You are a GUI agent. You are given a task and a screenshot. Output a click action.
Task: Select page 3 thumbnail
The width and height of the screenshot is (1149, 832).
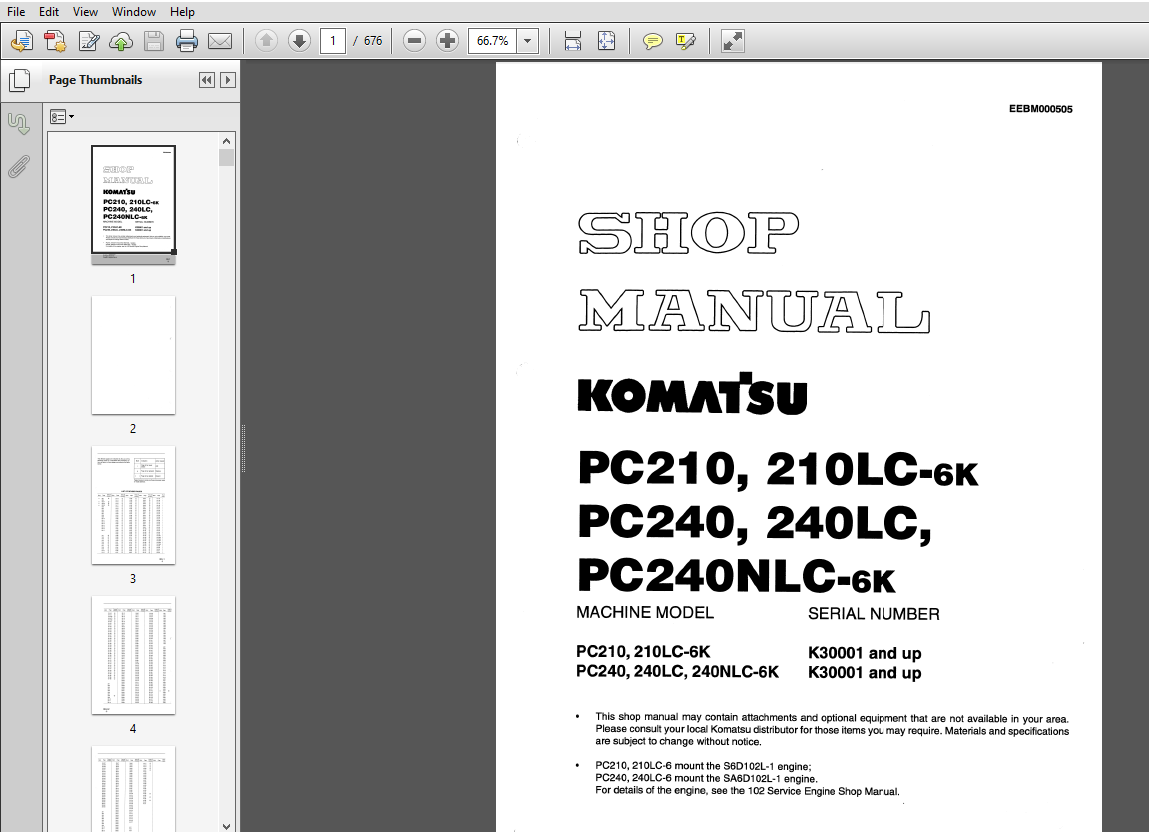coord(133,505)
